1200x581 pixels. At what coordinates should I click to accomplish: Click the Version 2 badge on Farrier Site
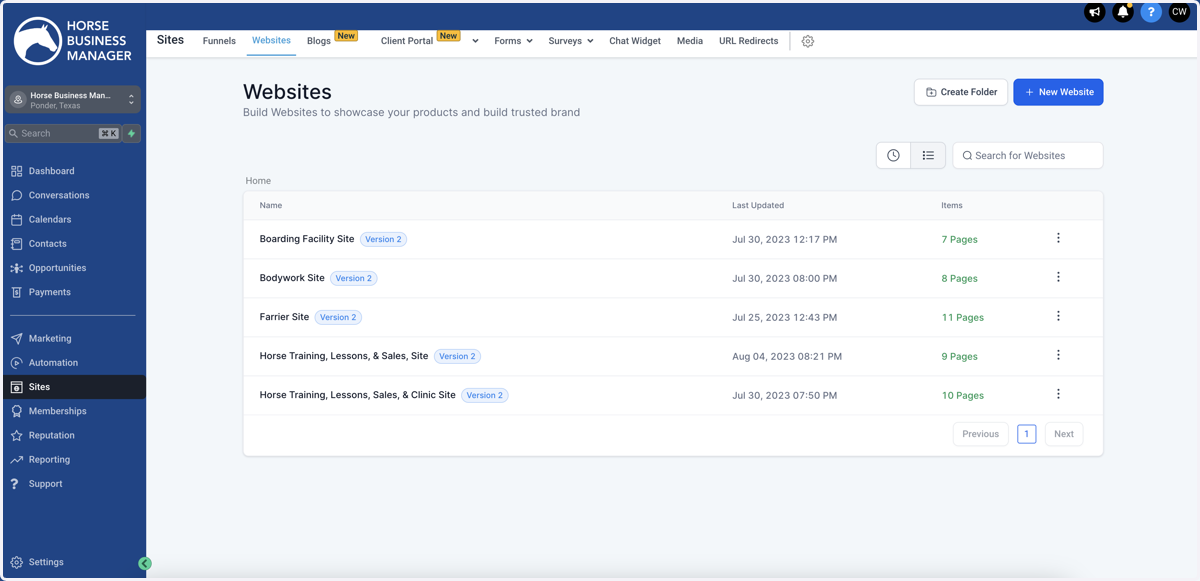(x=338, y=317)
